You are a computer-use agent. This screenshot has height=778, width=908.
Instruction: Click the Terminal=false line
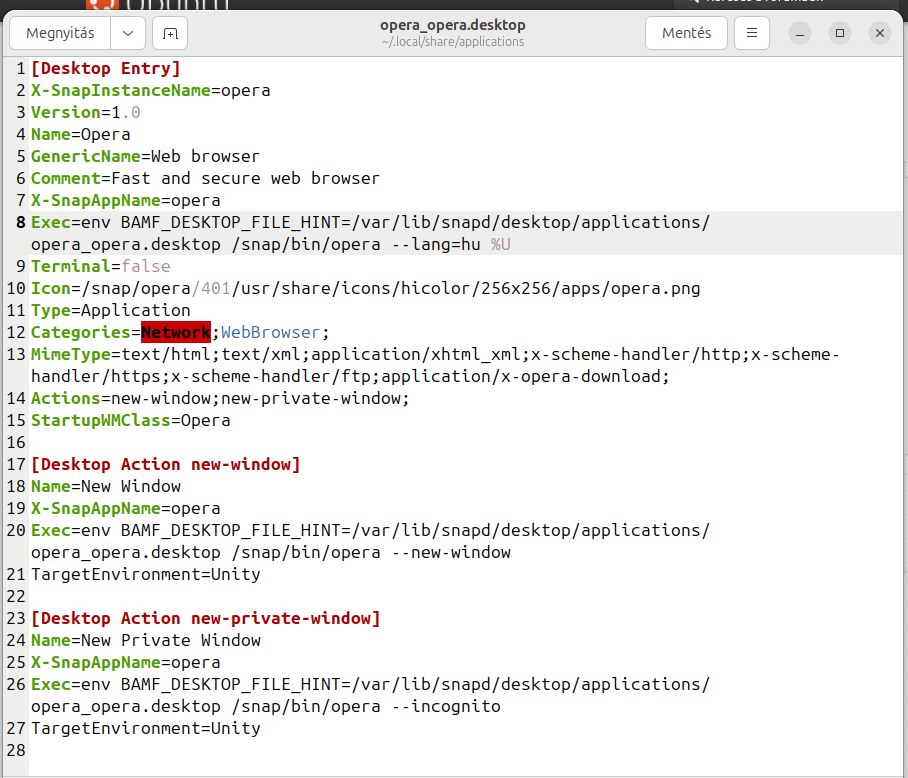(100, 266)
